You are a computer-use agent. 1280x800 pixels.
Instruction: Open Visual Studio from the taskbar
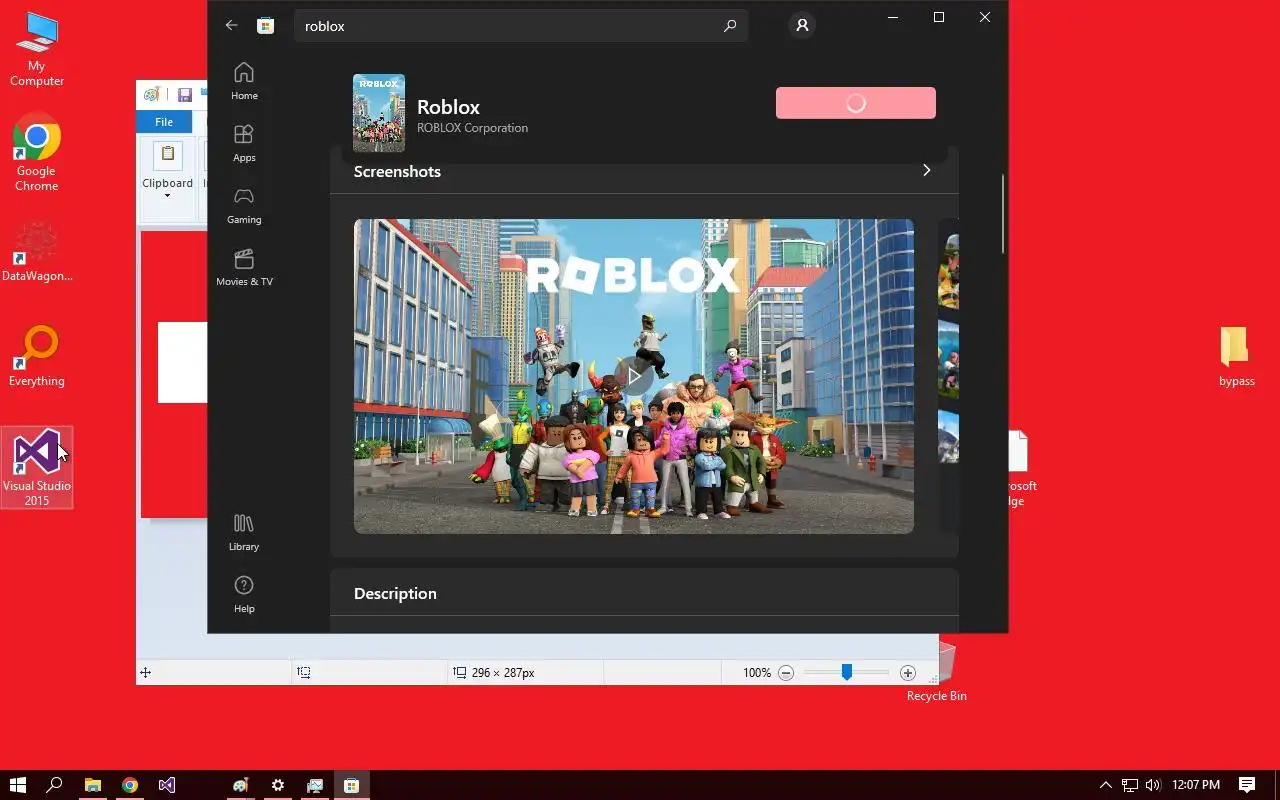167,785
